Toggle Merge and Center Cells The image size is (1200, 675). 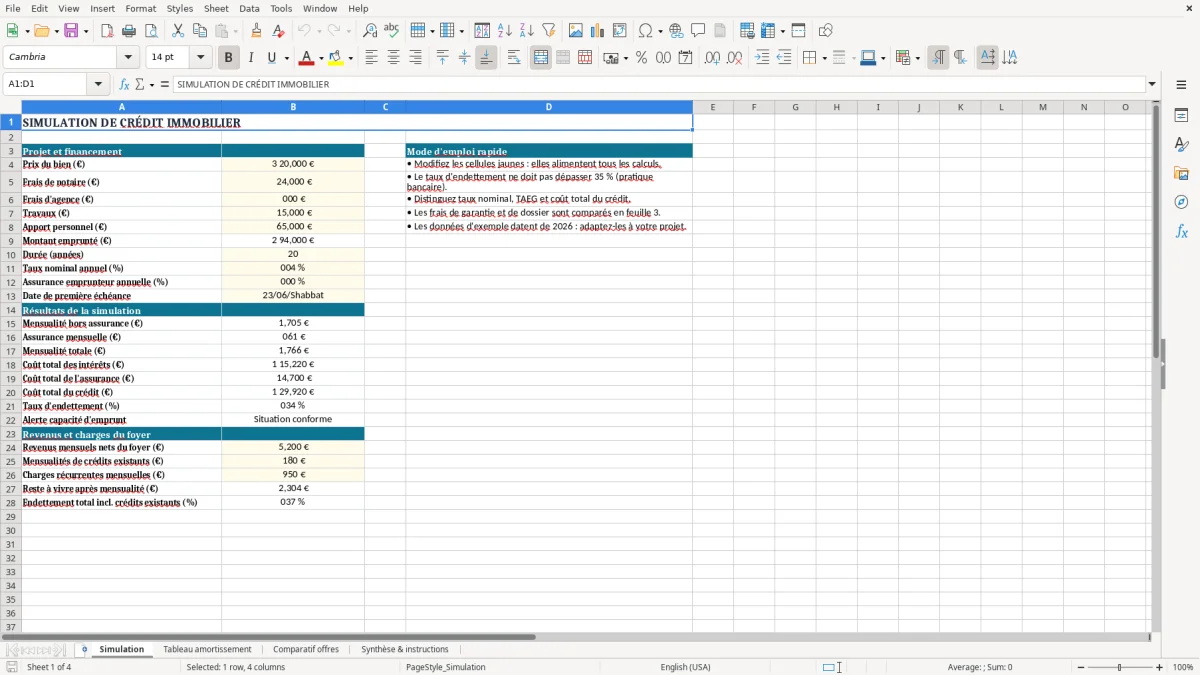[x=541, y=58]
